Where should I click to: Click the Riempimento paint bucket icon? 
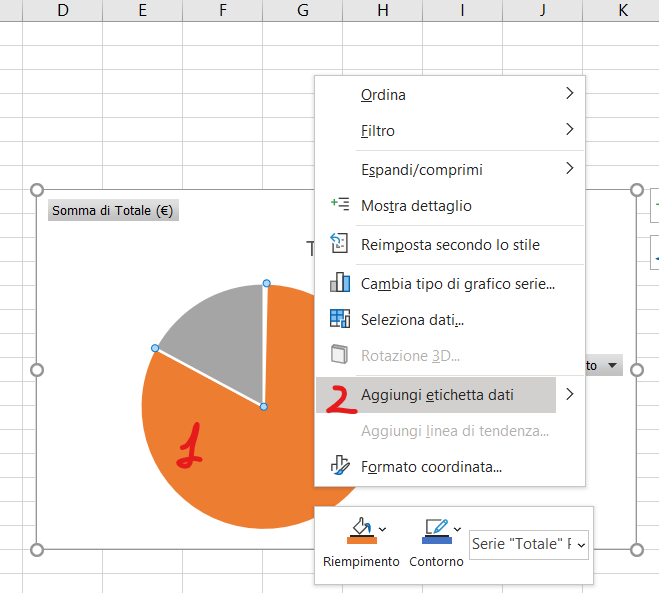point(361,531)
